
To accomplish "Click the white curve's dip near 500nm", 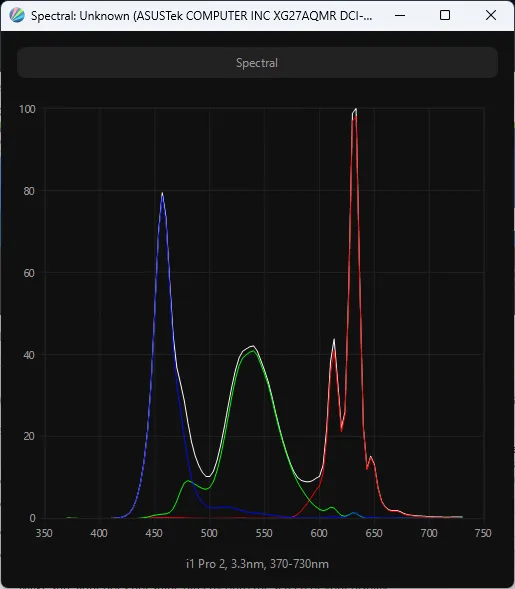I will [208, 477].
